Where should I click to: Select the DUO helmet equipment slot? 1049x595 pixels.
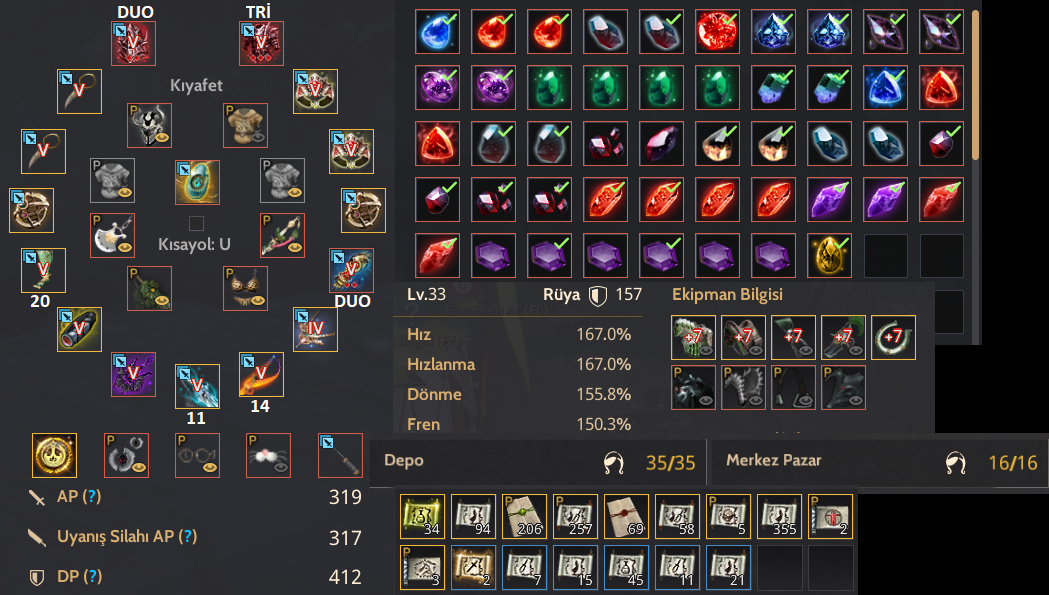[134, 44]
